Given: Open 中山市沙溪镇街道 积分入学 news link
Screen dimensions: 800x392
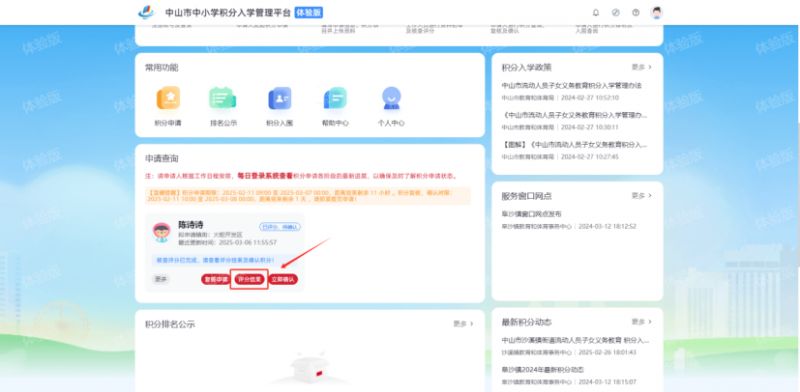Looking at the screenshot, I should pyautogui.click(x=575, y=340).
